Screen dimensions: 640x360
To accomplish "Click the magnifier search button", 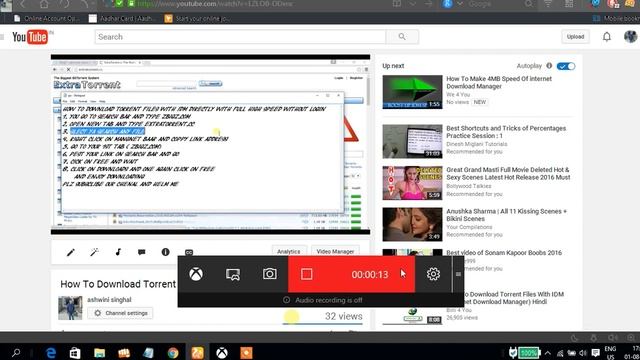I will (x=402, y=37).
